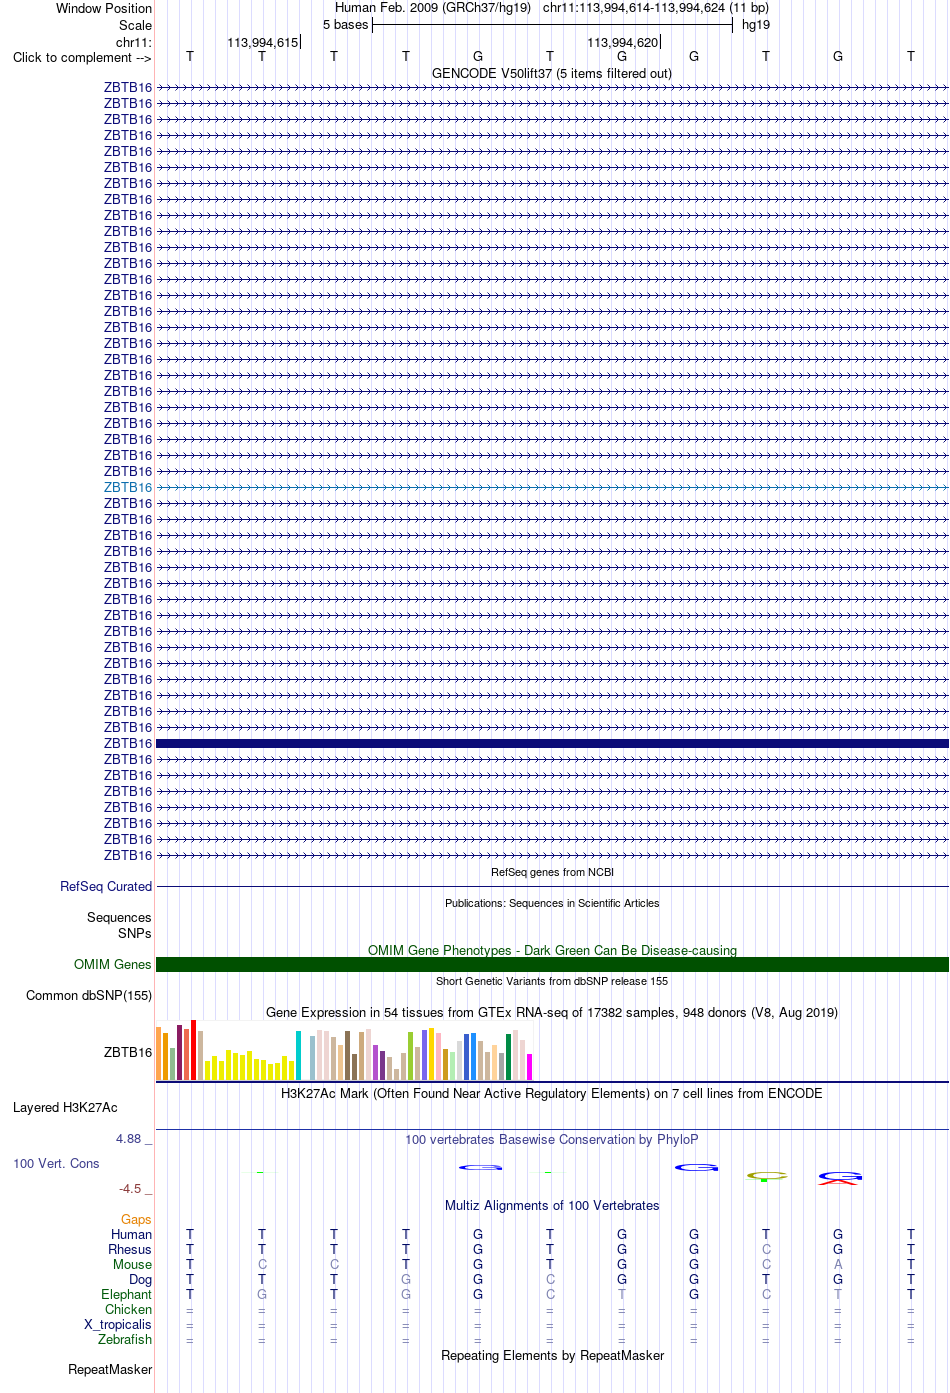Click the orange Gaps label
The width and height of the screenshot is (950, 1393).
point(136,1219)
